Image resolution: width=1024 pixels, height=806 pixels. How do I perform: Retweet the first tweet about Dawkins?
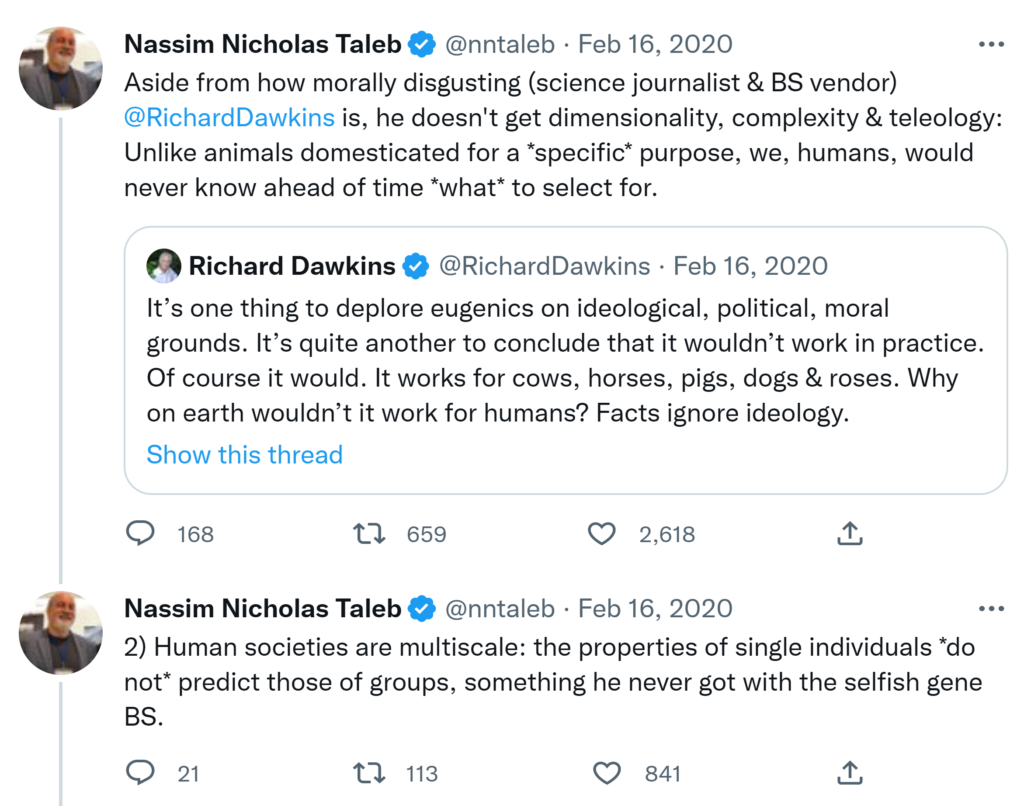[370, 534]
